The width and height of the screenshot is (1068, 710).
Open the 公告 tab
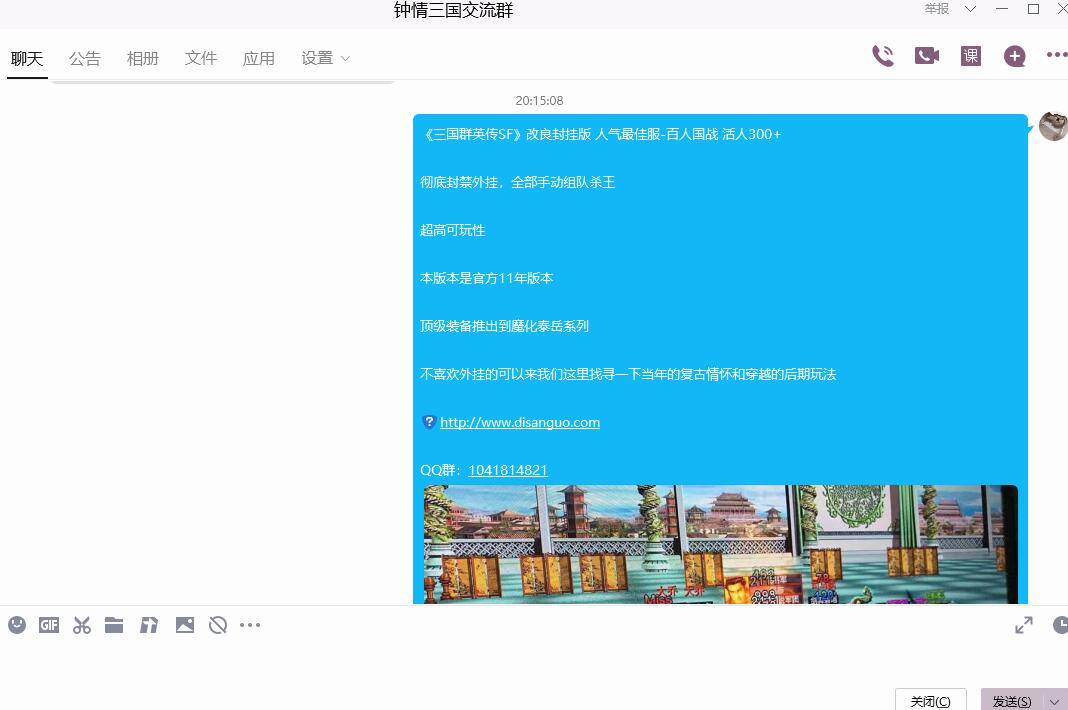[84, 59]
